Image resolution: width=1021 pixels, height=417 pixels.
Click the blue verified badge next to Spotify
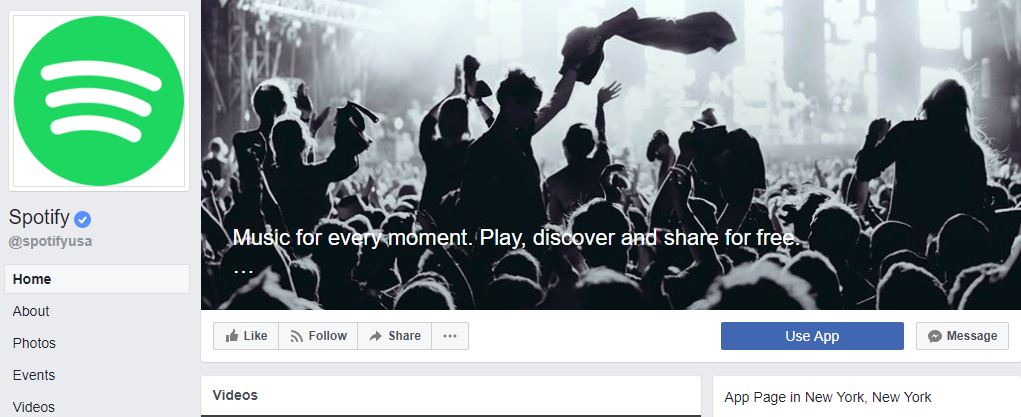coord(83,219)
